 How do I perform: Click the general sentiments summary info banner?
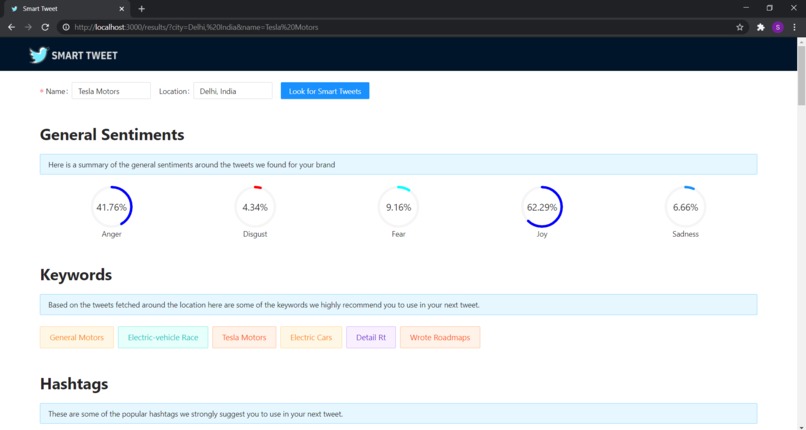pyautogui.click(x=398, y=164)
